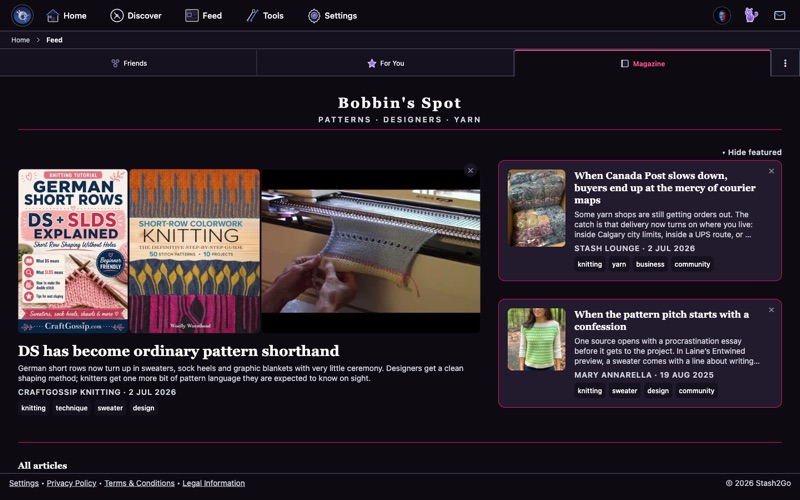Click the Canada Post article summary text
This screenshot has height=500, width=800.
coord(663,224)
